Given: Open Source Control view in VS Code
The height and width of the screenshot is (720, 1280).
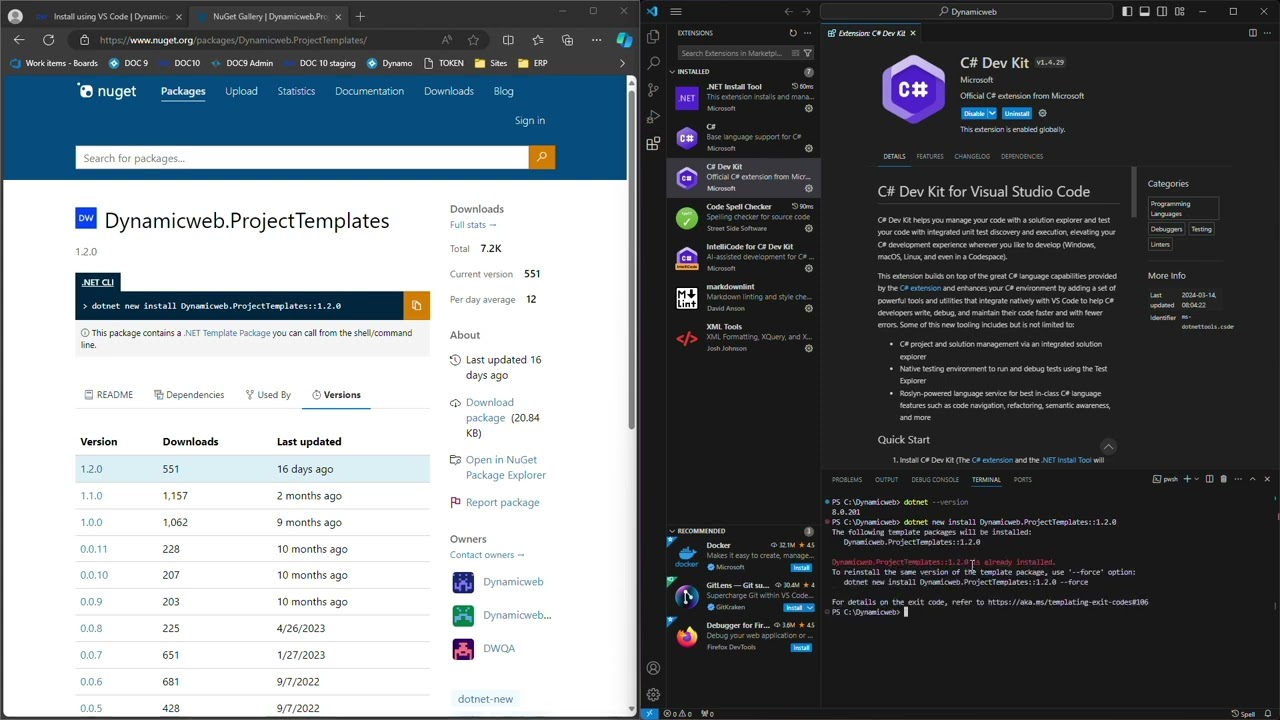Looking at the screenshot, I should point(653,90).
